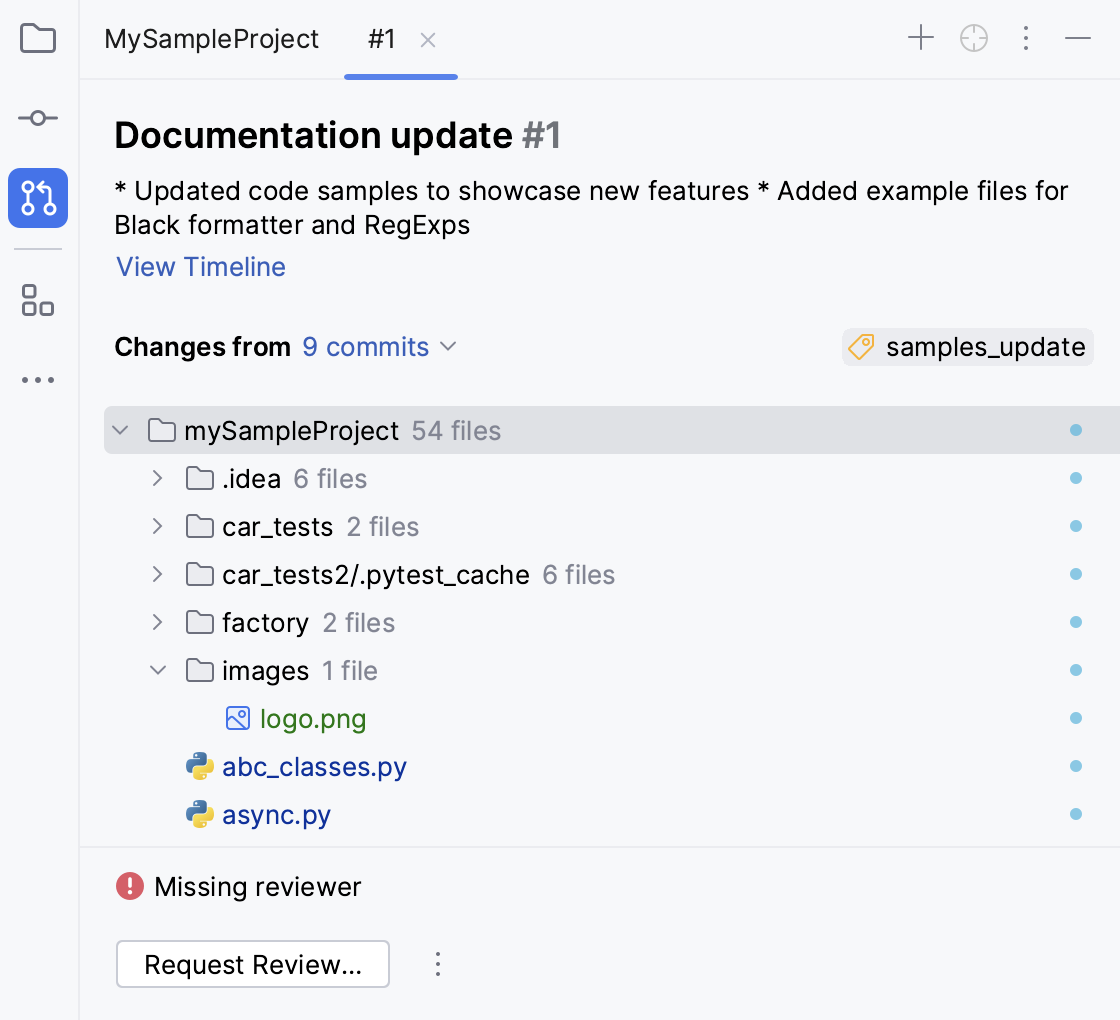Select the #1 pull request tab
The height and width of the screenshot is (1020, 1120).
[381, 41]
